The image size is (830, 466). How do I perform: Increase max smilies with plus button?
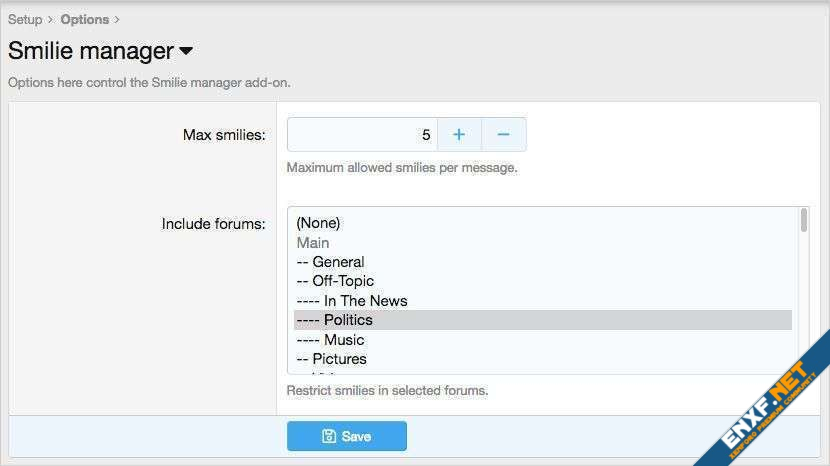click(459, 134)
